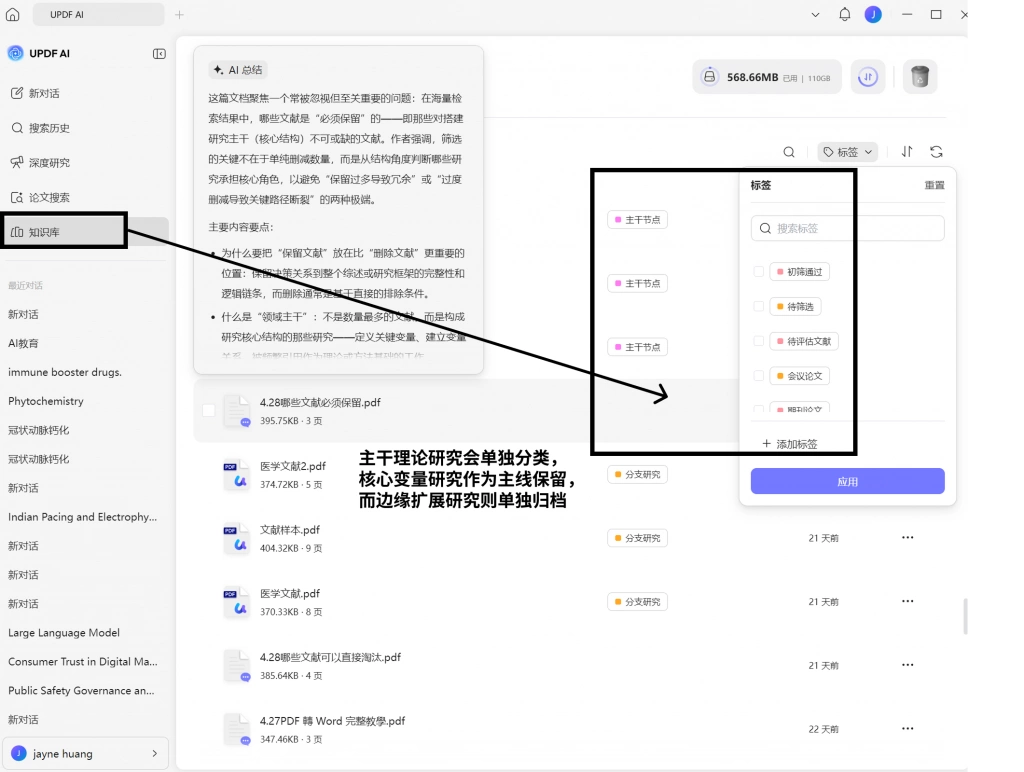Viewport: 1024px width, 772px height.
Task: Check the 初筛通过 tag checkbox
Action: [758, 272]
